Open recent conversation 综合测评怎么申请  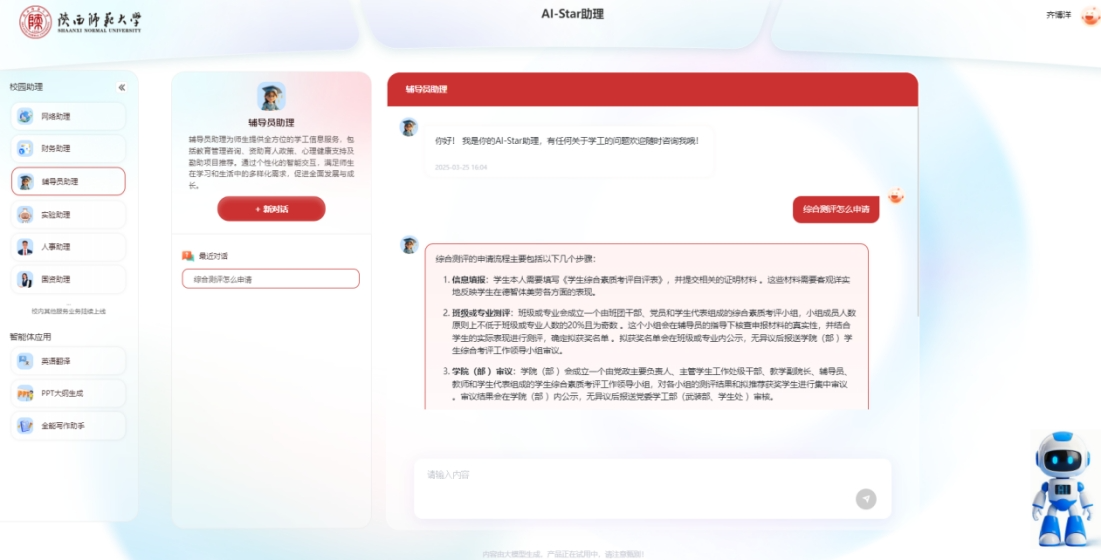[270, 279]
